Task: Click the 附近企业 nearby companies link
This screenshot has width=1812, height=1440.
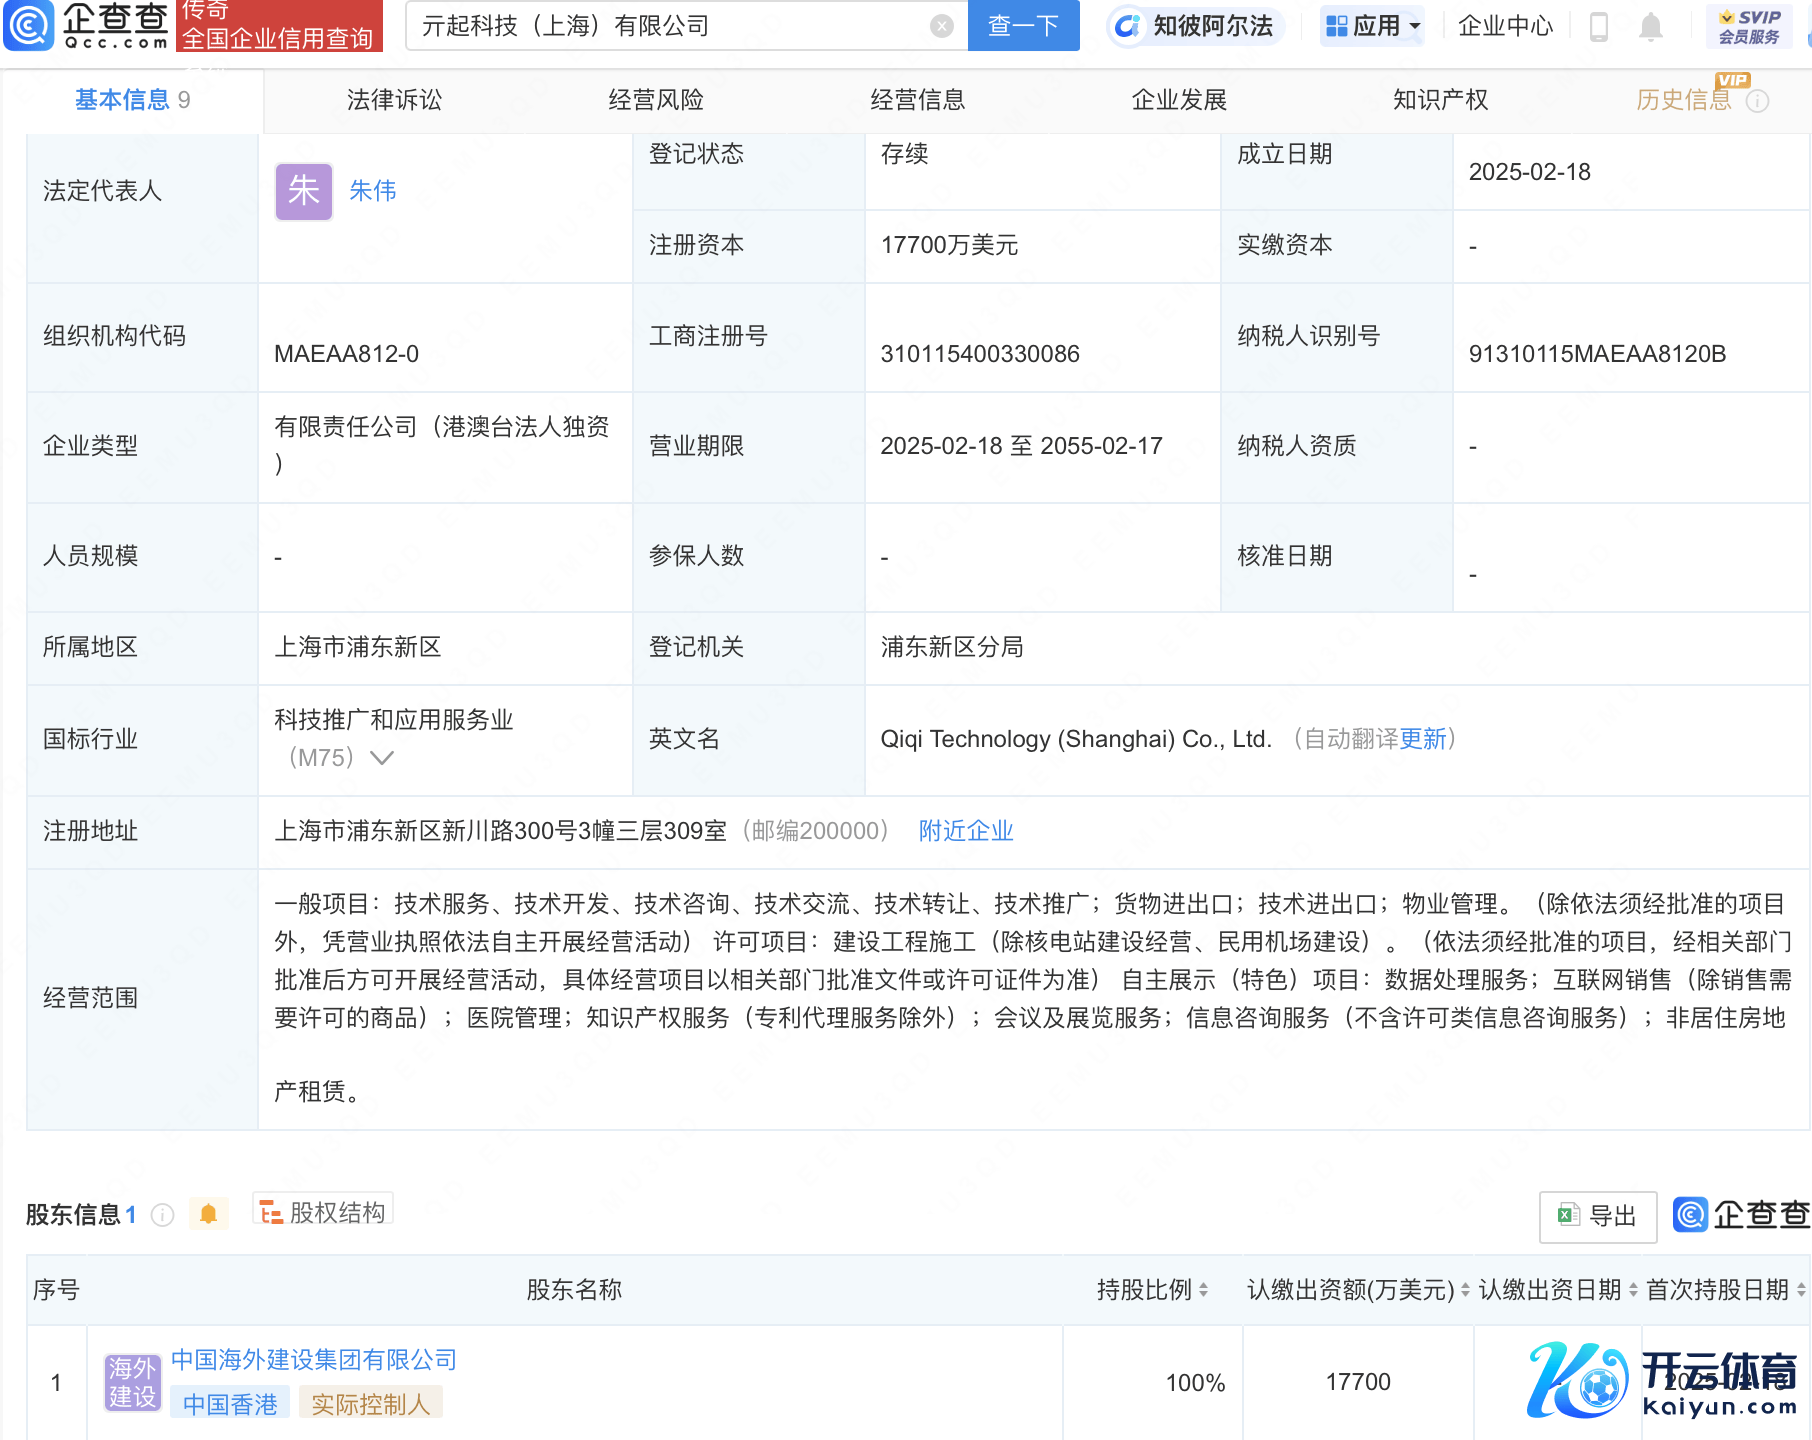Action: (x=965, y=831)
